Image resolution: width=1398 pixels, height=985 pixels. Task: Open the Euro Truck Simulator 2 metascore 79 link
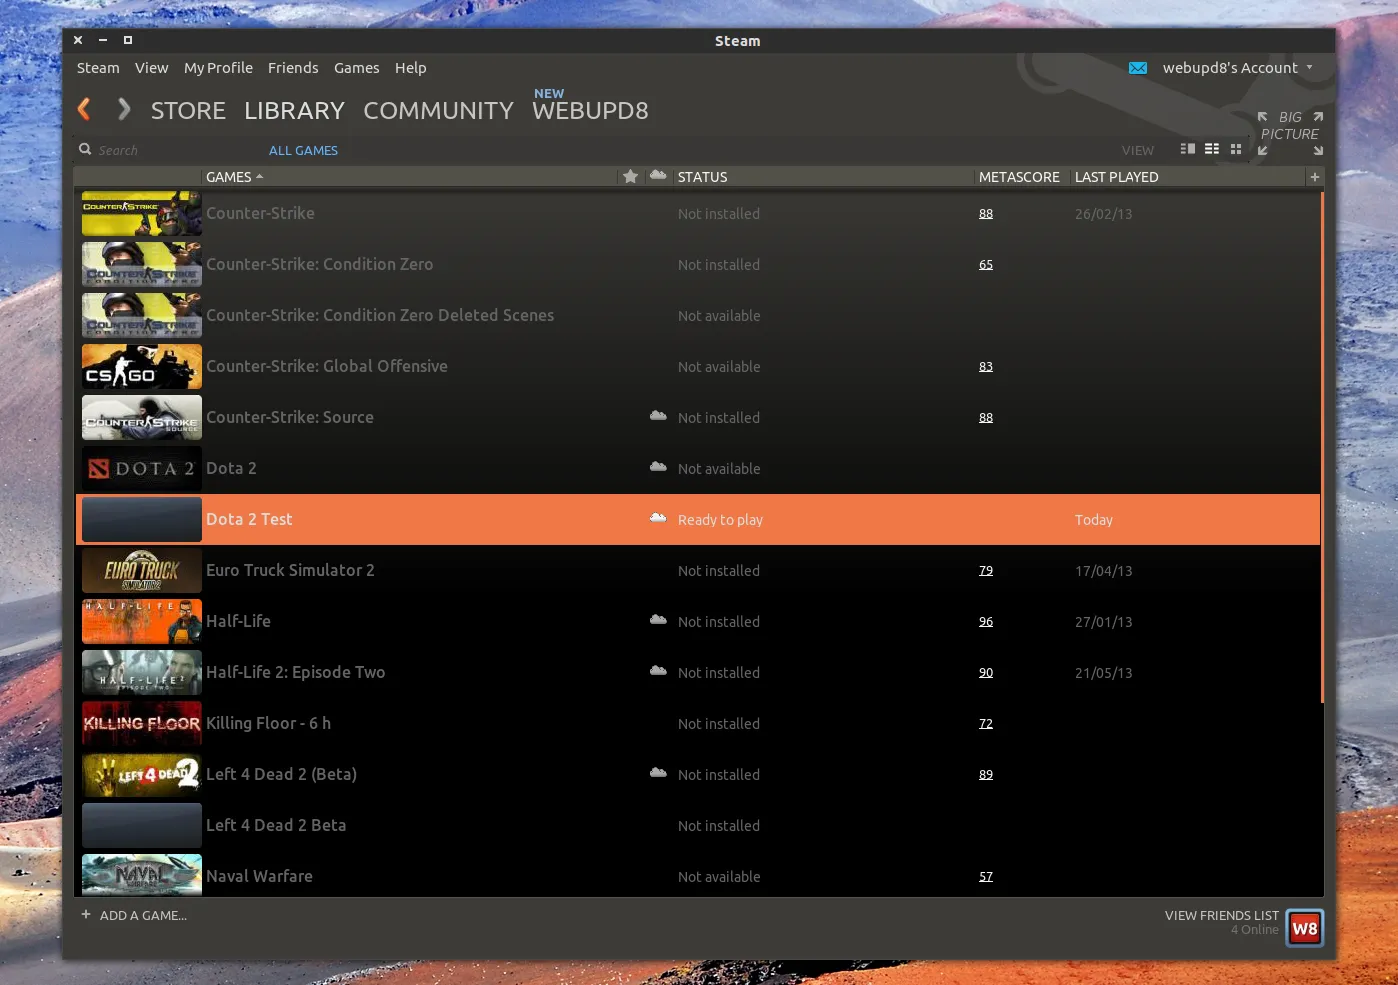(986, 570)
